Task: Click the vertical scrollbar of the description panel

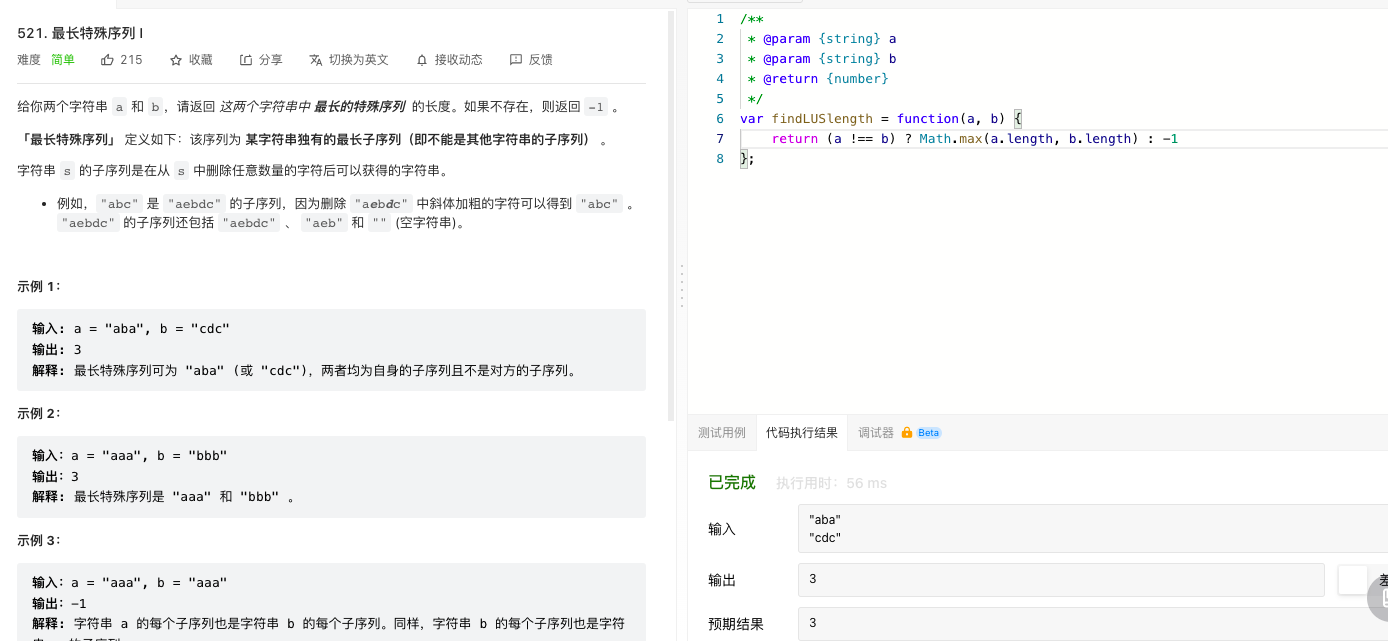Action: [671, 215]
